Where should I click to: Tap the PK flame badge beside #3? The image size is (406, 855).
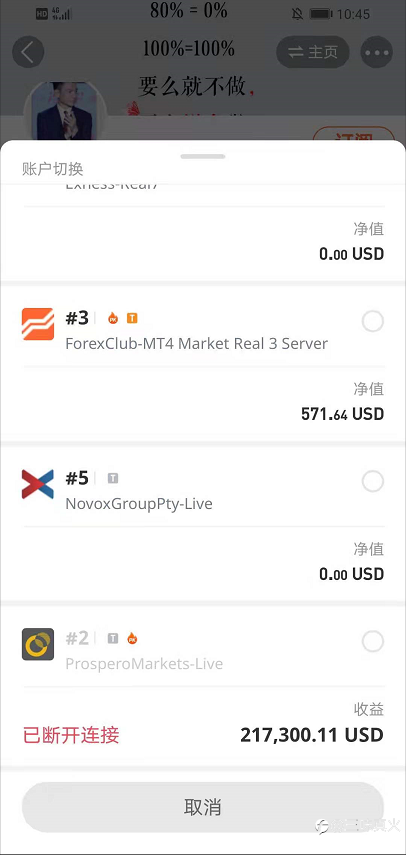[x=113, y=318]
